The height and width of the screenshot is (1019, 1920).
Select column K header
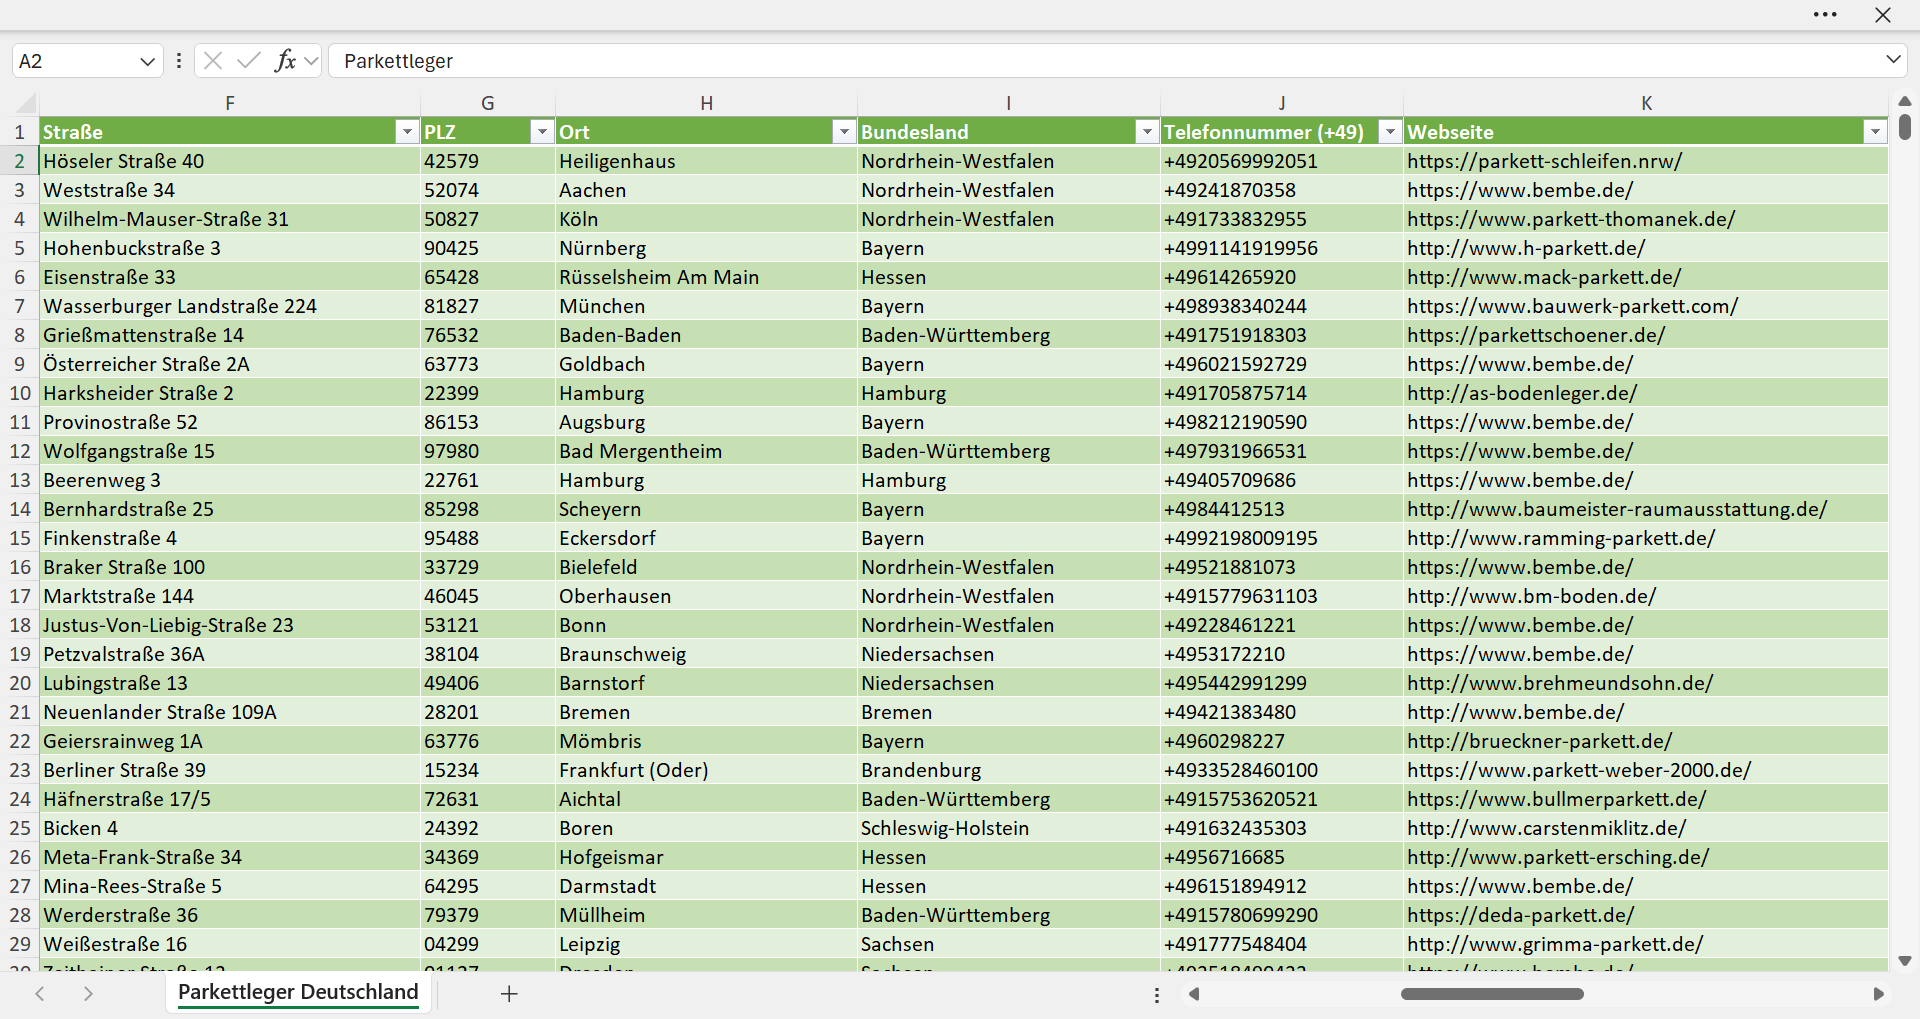pyautogui.click(x=1646, y=103)
